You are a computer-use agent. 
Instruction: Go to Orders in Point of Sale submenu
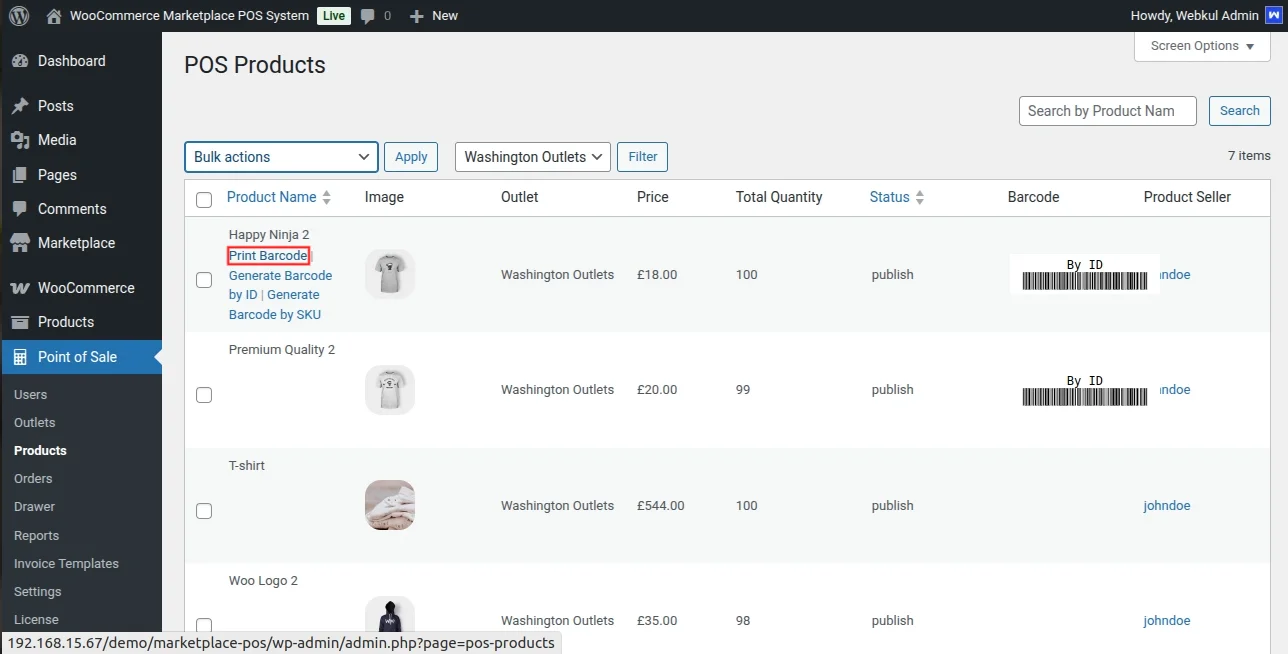pyautogui.click(x=33, y=479)
